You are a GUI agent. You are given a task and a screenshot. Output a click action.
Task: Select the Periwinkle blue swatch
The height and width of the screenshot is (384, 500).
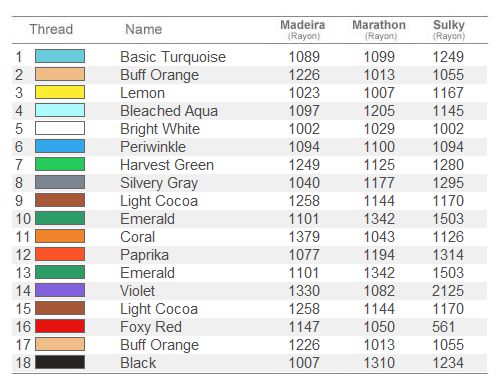pyautogui.click(x=60, y=146)
